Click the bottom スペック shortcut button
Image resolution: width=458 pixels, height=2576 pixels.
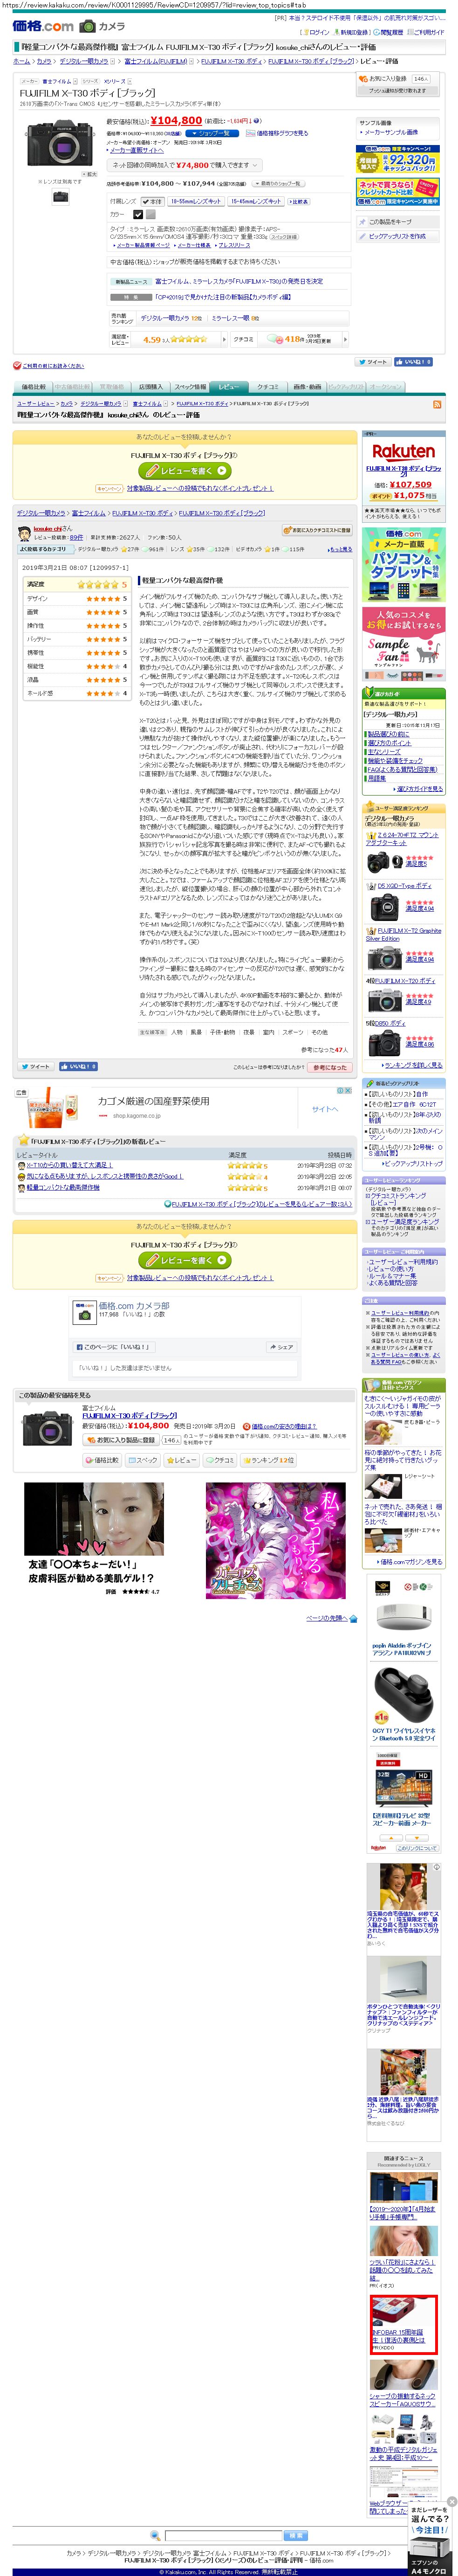coord(142,1460)
